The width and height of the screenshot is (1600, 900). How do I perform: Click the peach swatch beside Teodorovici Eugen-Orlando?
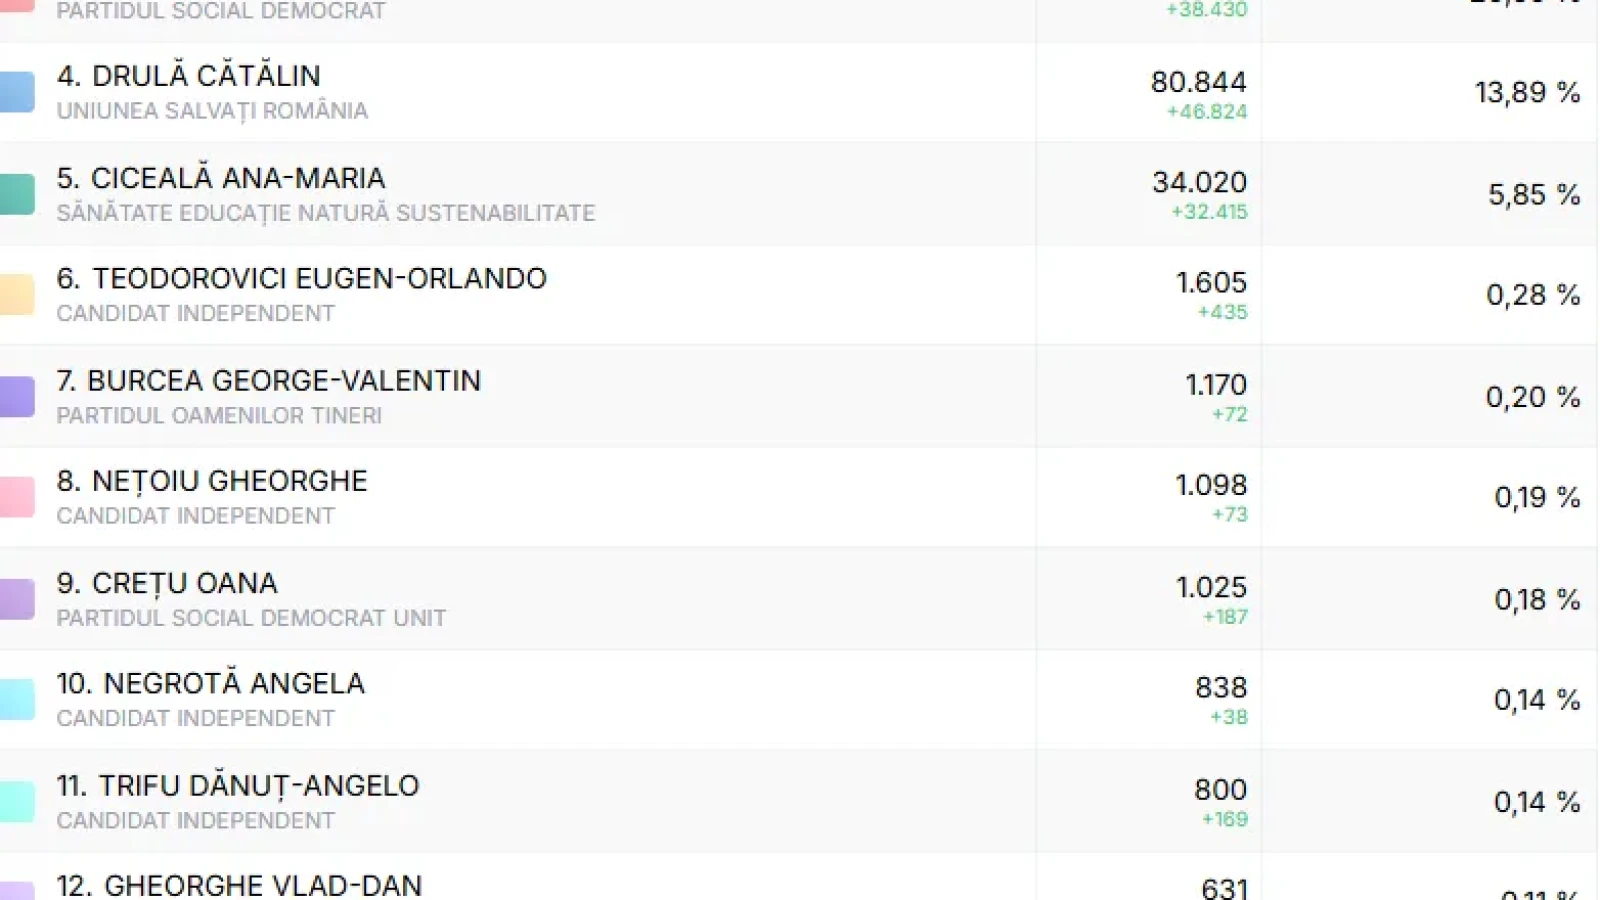16,295
